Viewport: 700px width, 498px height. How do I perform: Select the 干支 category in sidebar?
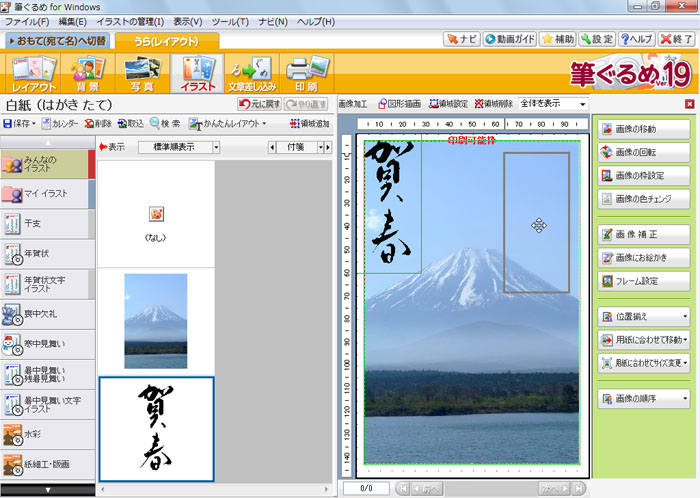point(47,224)
